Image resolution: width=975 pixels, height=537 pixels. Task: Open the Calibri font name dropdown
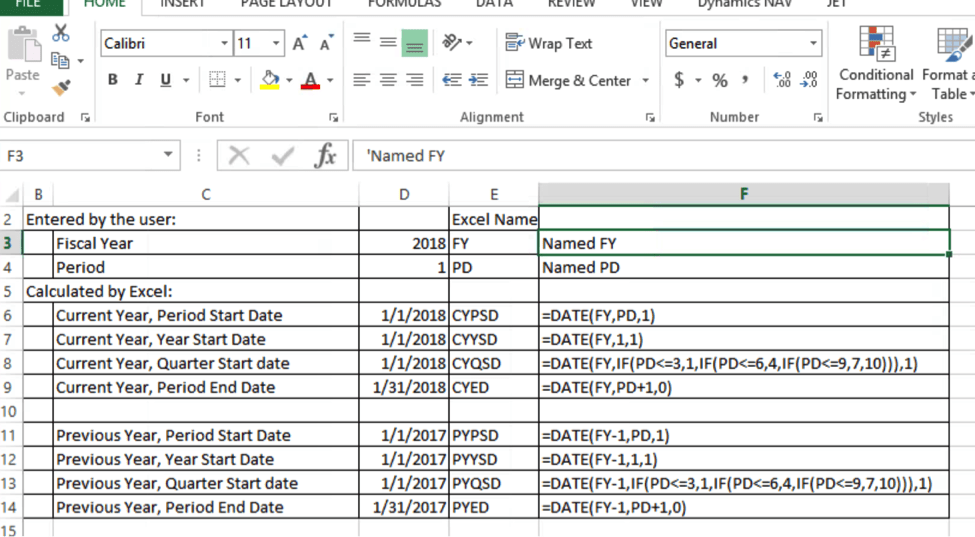[x=224, y=44]
